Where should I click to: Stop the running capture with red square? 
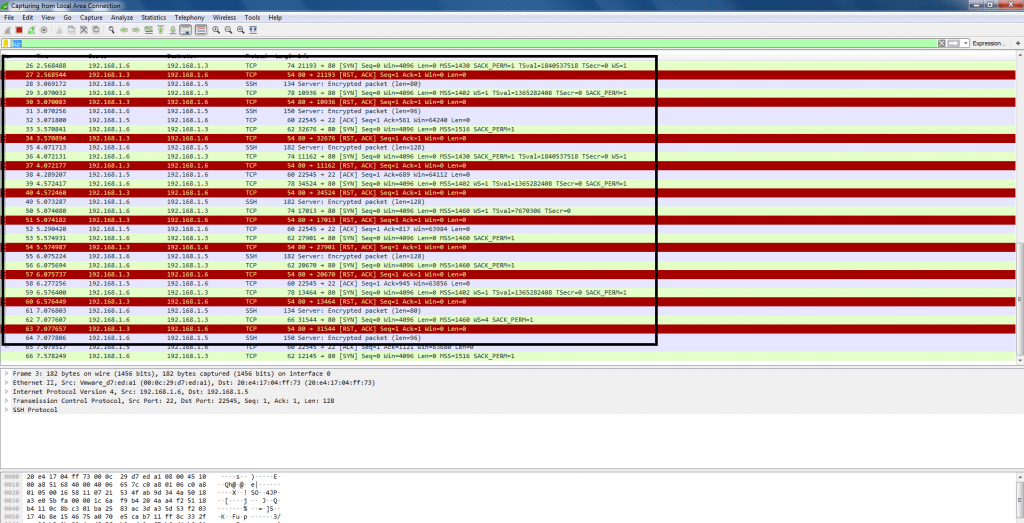19,30
